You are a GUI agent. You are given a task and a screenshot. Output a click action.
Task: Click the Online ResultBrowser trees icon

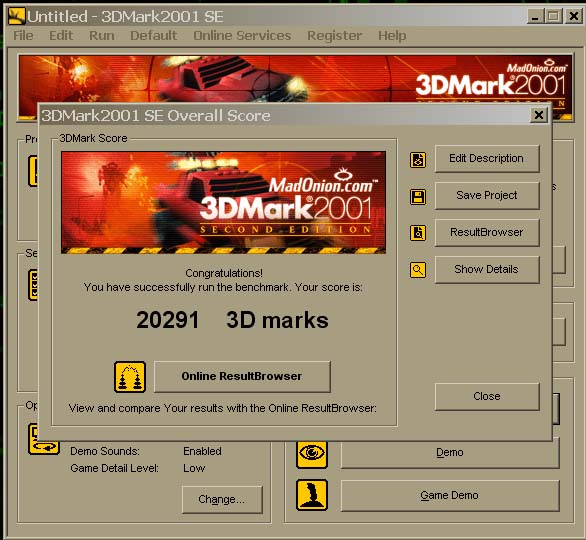[130, 377]
